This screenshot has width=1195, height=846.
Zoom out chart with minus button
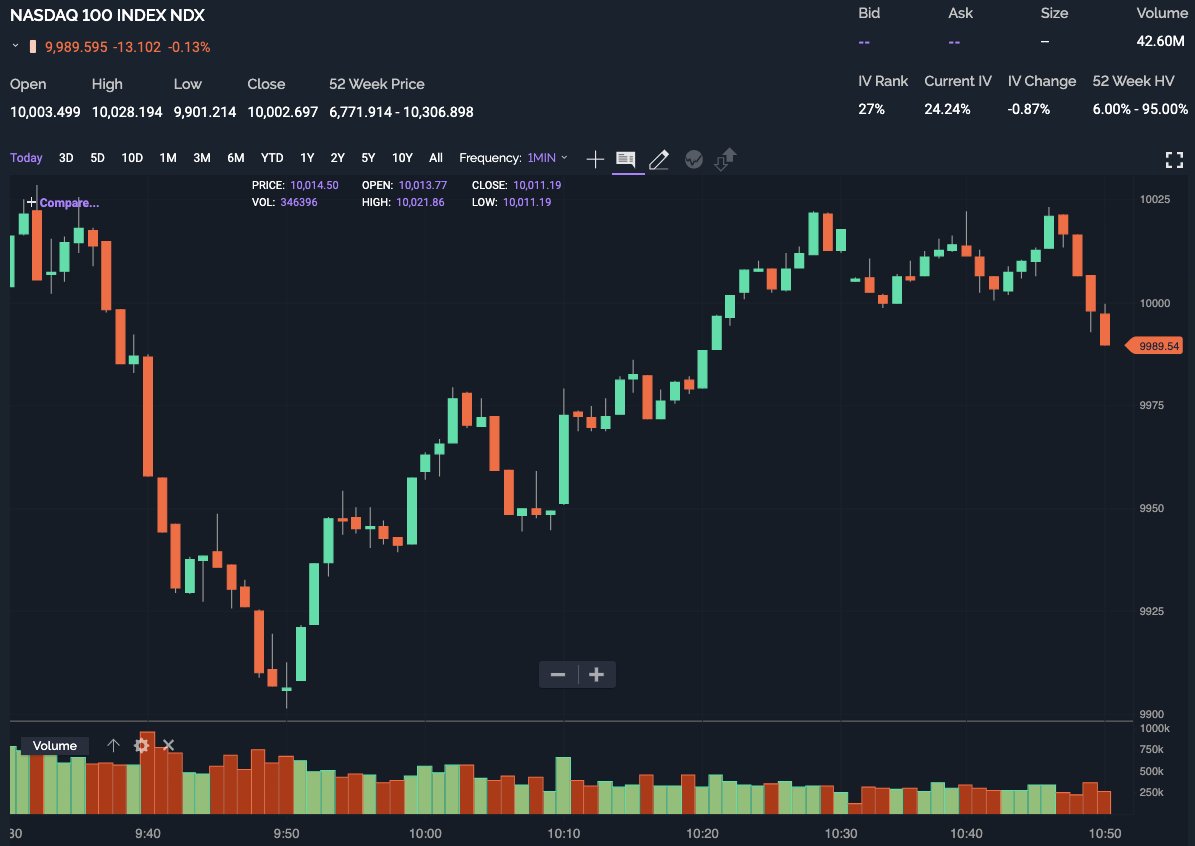coord(558,675)
